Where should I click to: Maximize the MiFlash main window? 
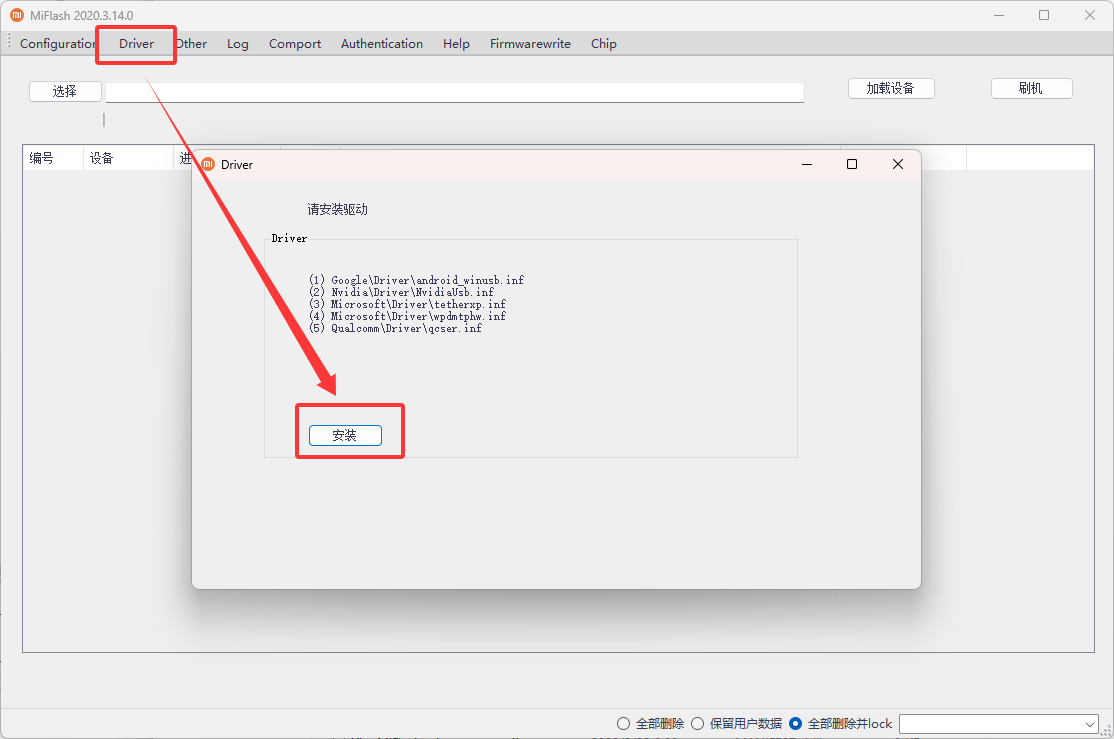click(1044, 15)
